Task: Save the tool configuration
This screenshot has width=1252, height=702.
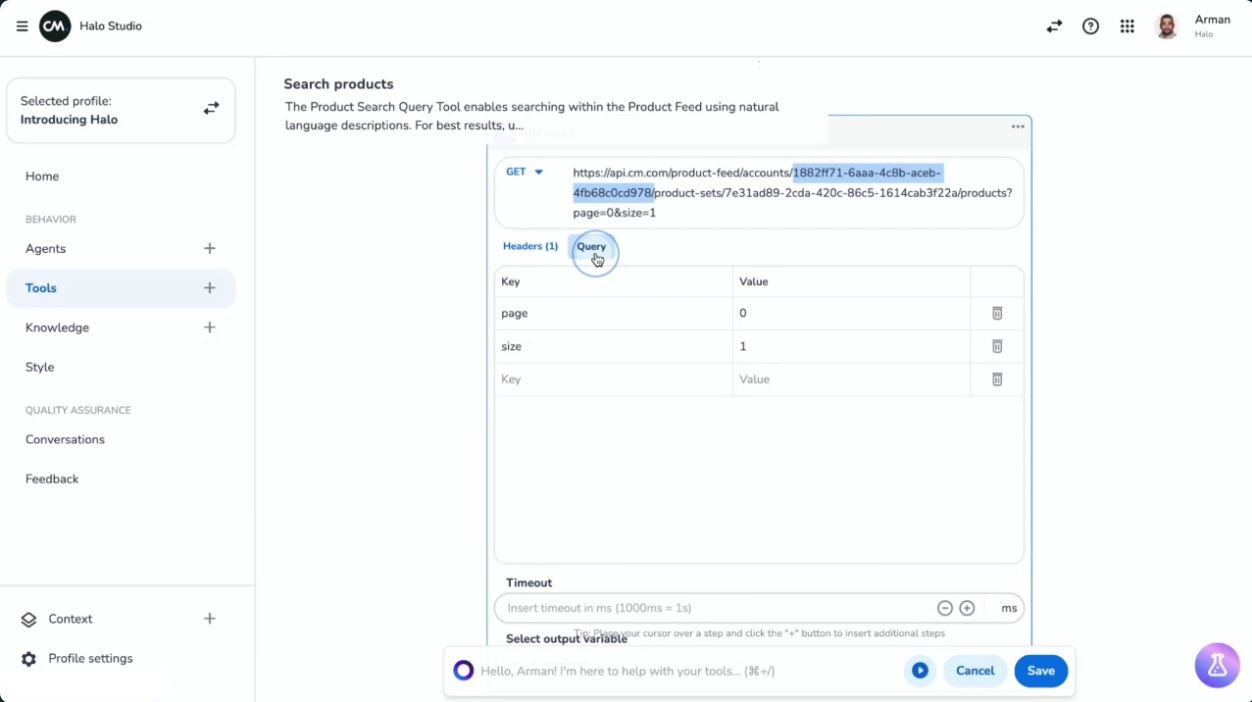Action: tap(1040, 671)
